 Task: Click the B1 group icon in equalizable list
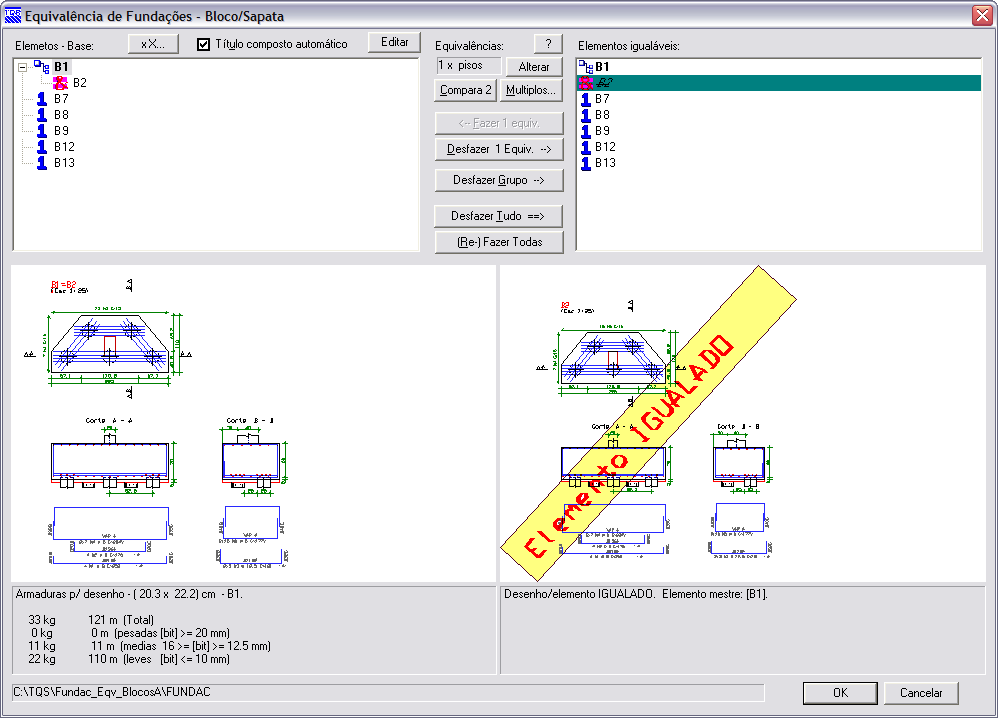click(585, 67)
